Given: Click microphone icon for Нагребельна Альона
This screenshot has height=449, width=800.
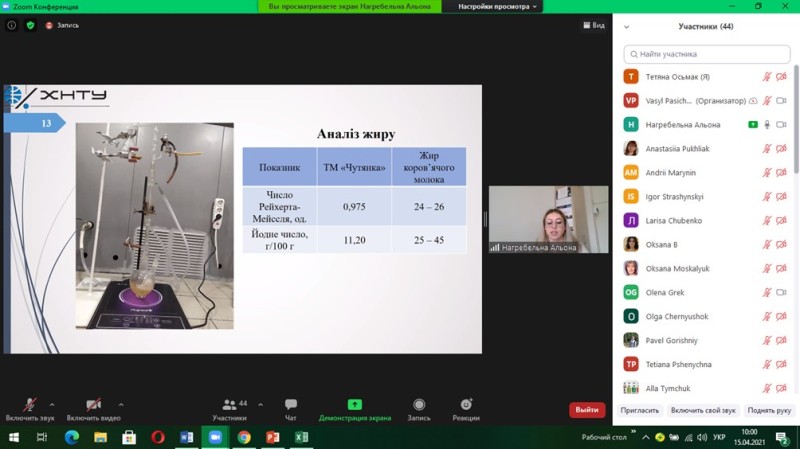Looking at the screenshot, I should tap(767, 124).
